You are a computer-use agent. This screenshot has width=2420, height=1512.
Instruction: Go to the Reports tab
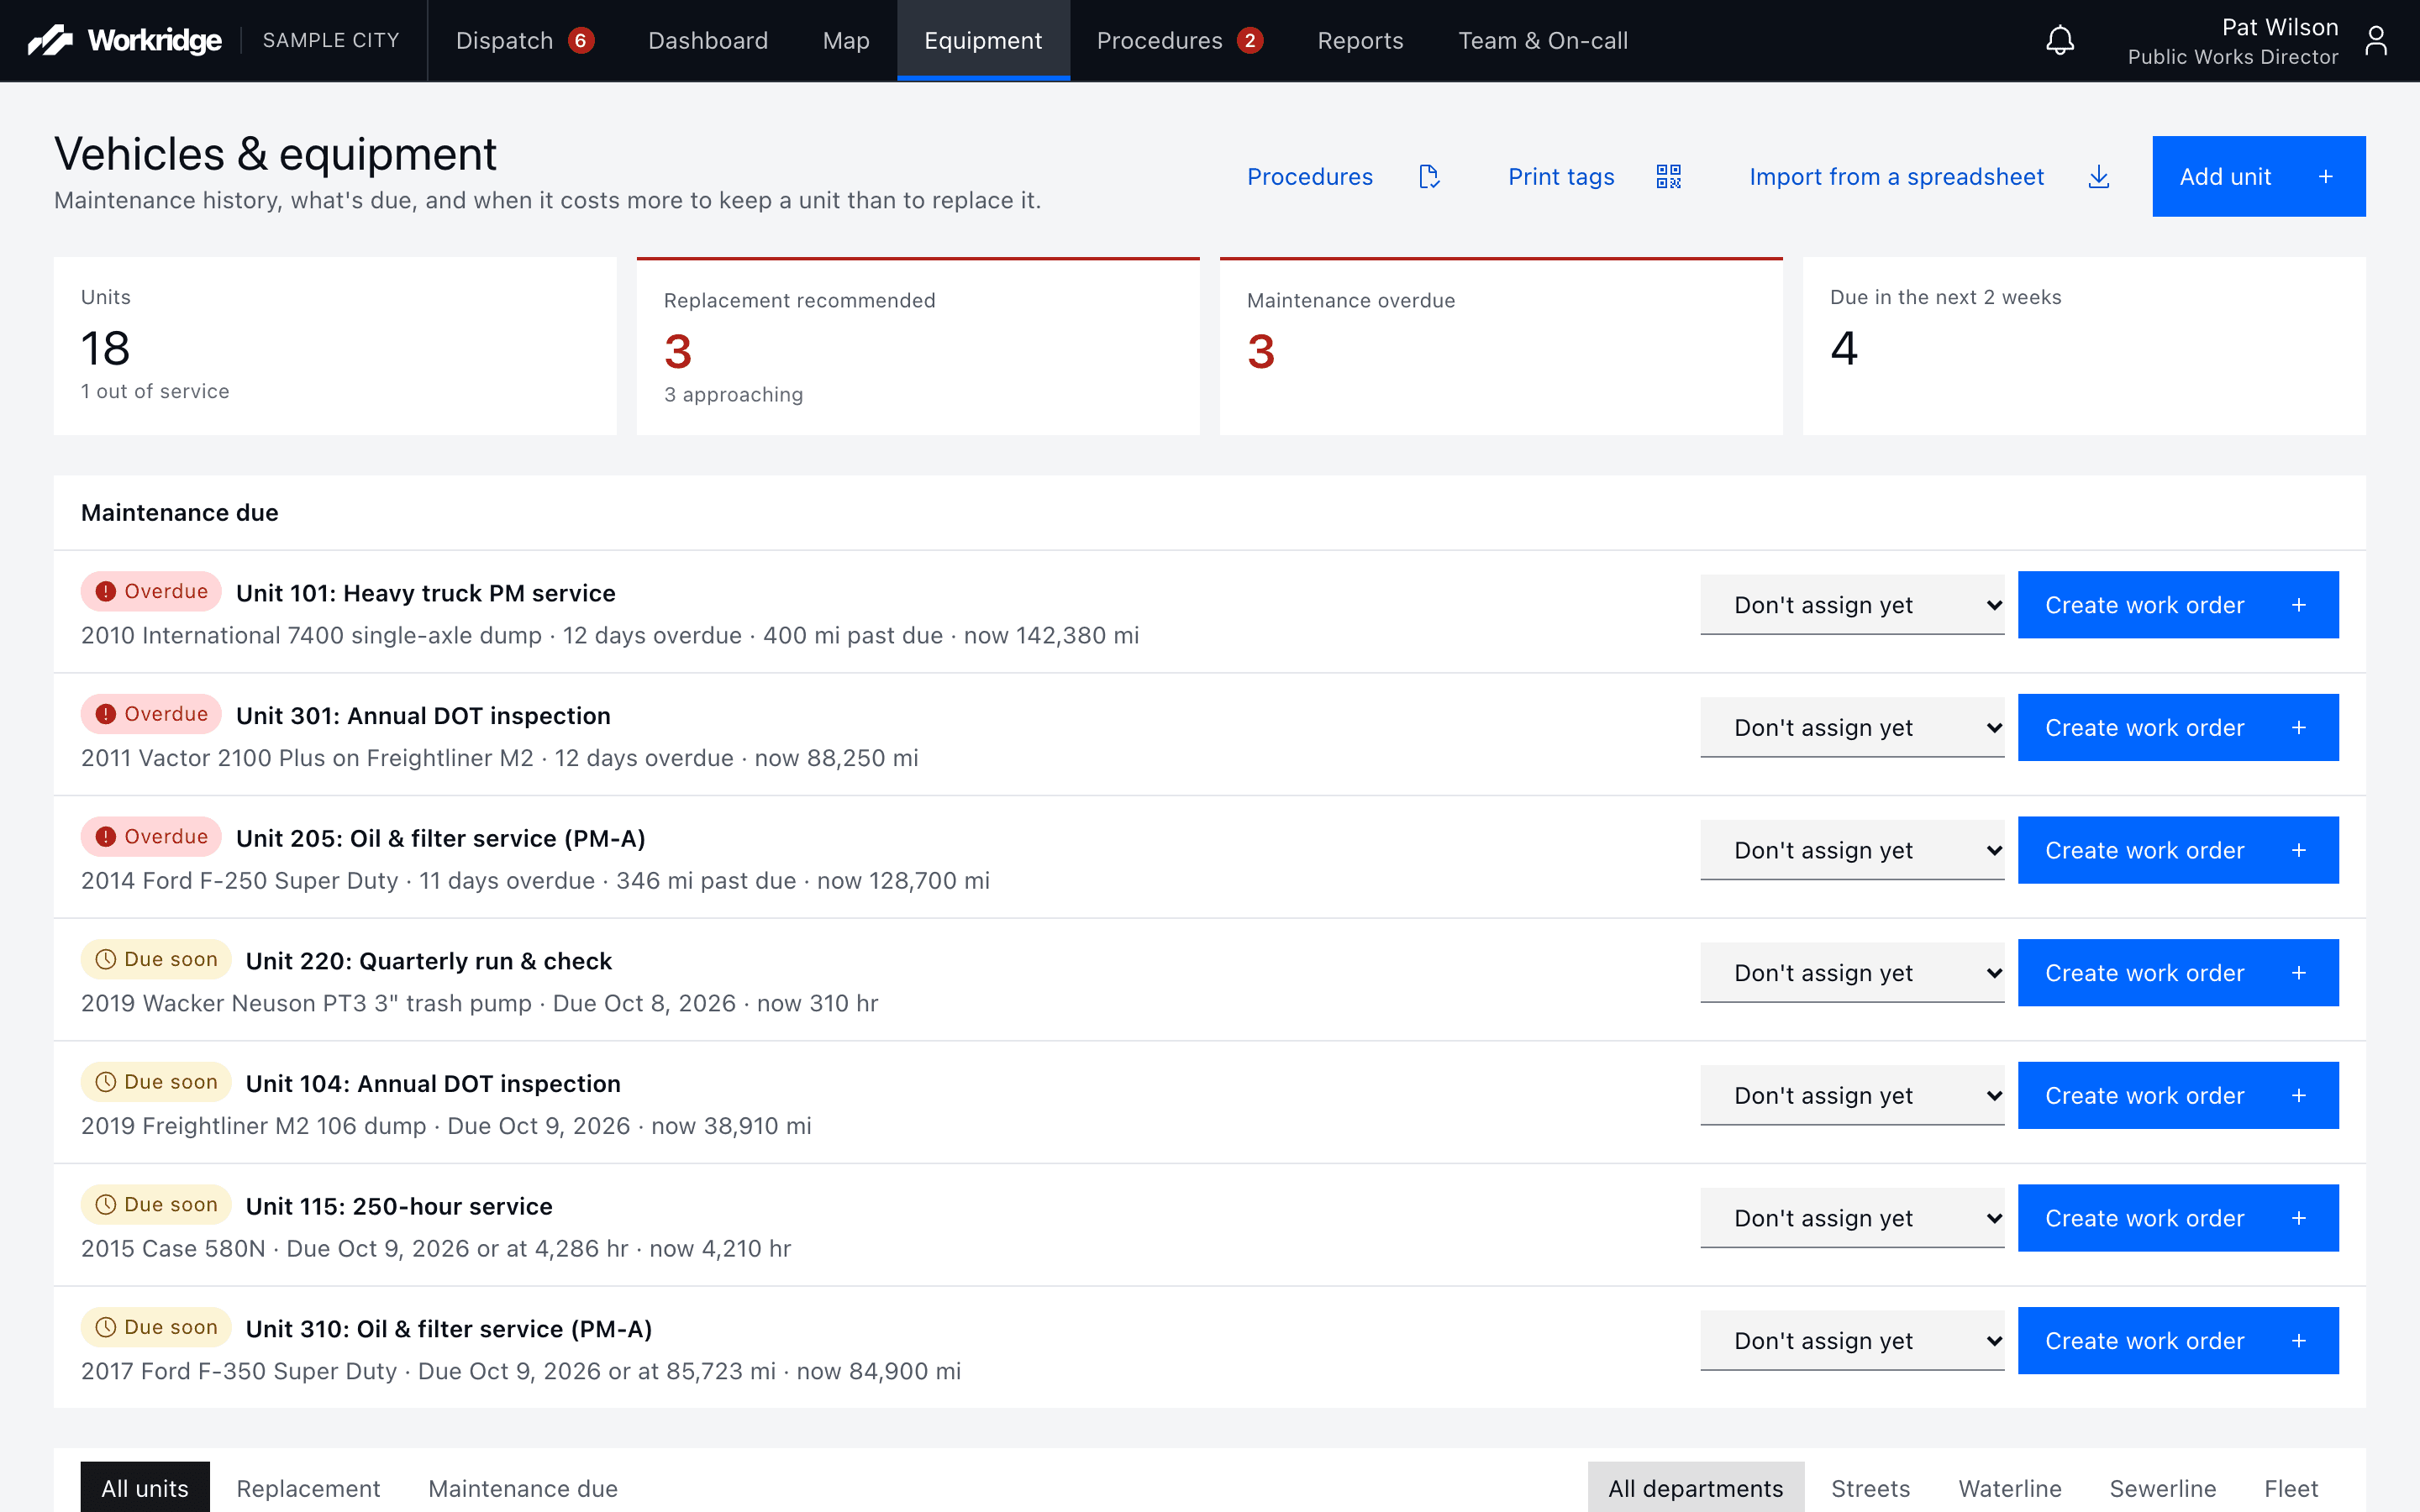point(1360,41)
